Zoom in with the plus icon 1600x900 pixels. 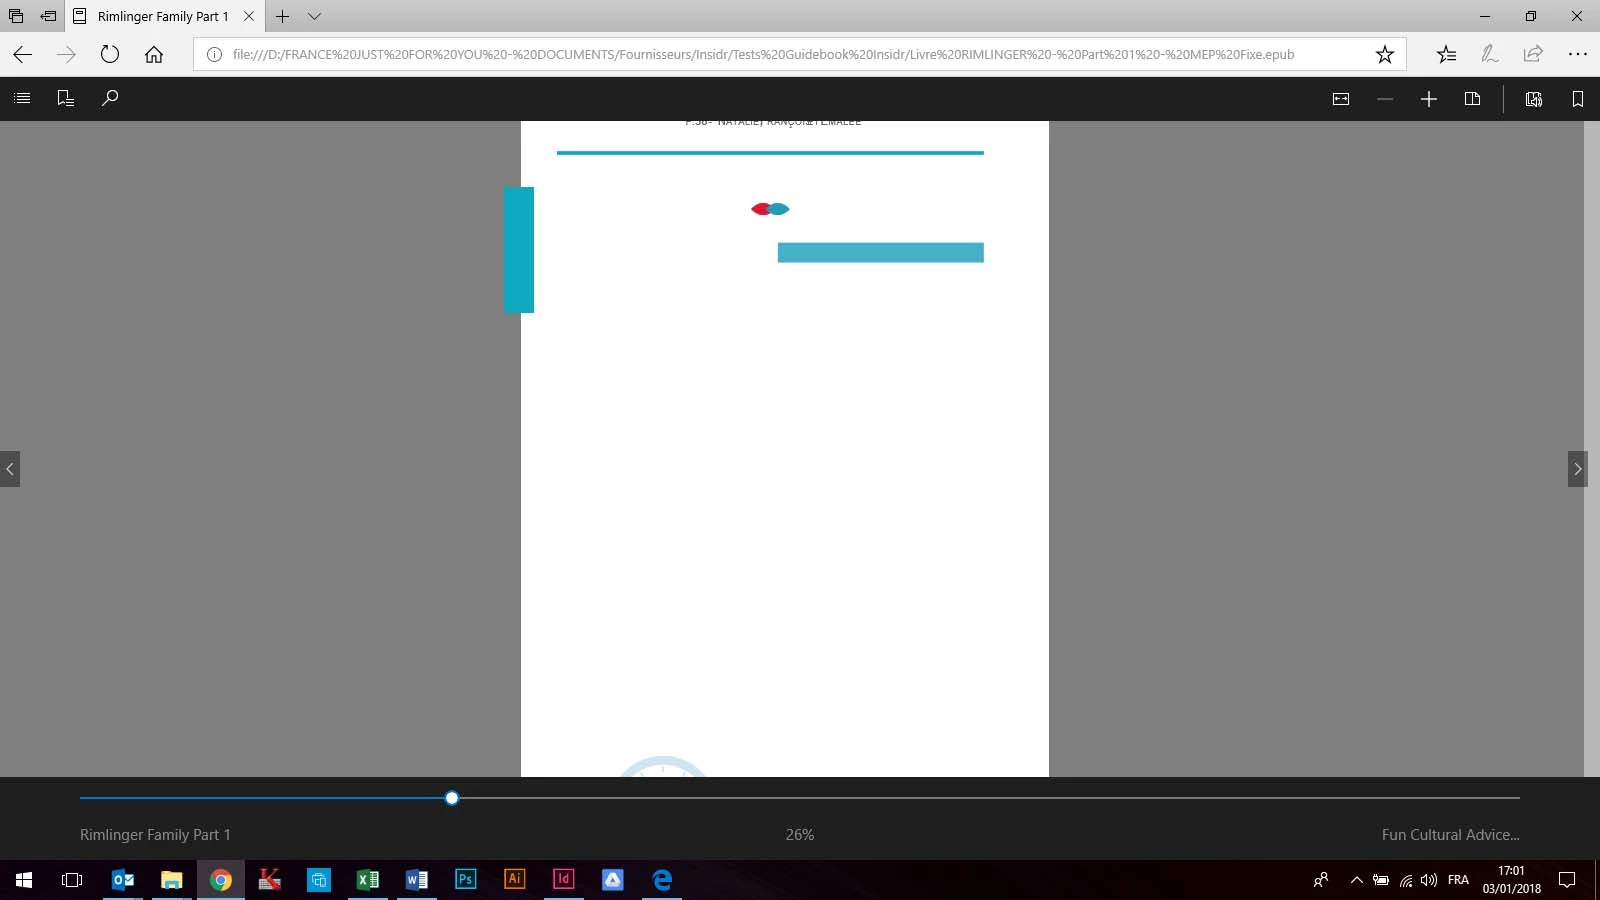[x=1429, y=99]
